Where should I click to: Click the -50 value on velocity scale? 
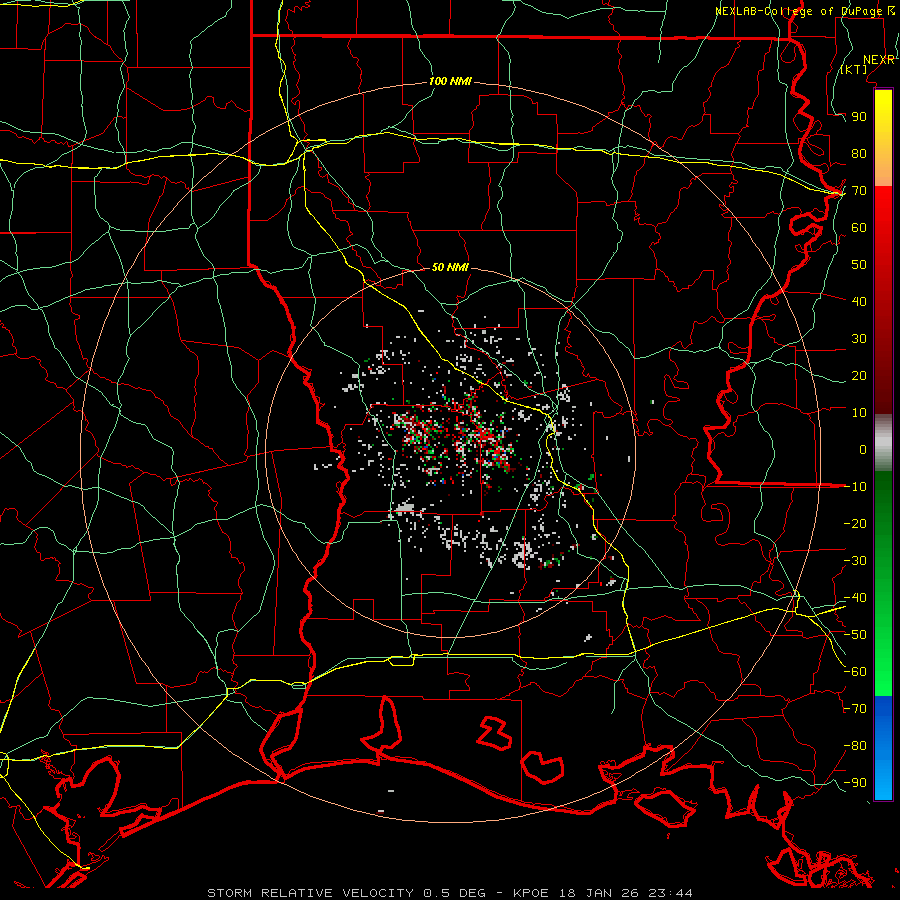855,634
